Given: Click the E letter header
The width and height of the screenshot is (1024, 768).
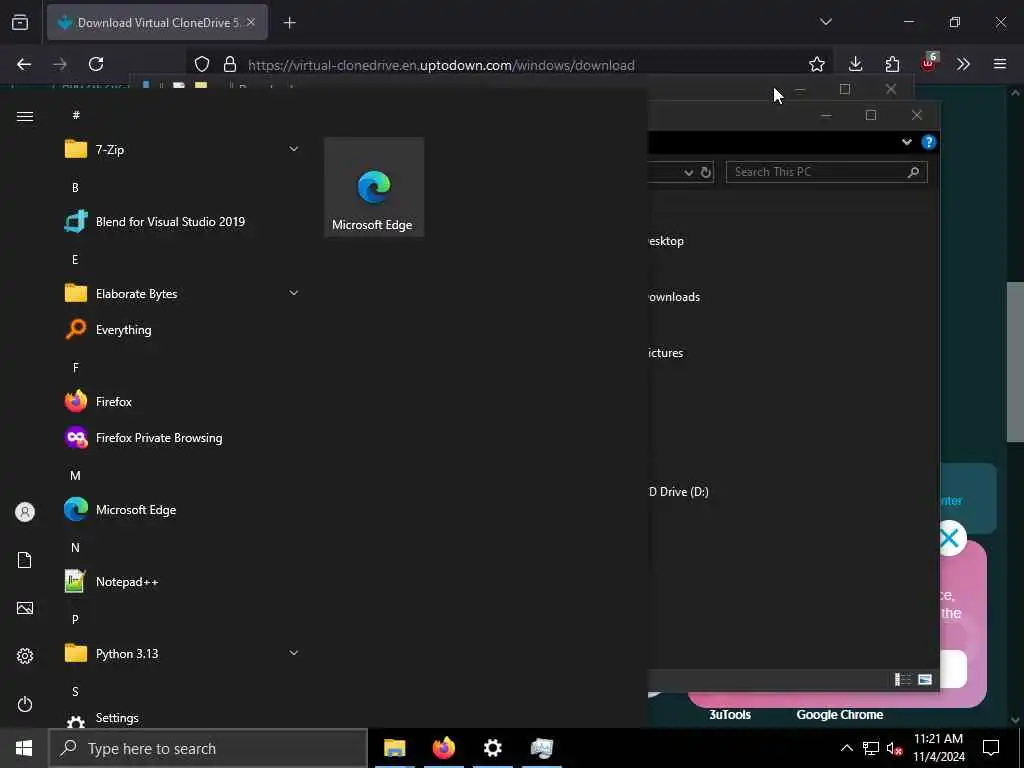Looking at the screenshot, I should coord(75,259).
